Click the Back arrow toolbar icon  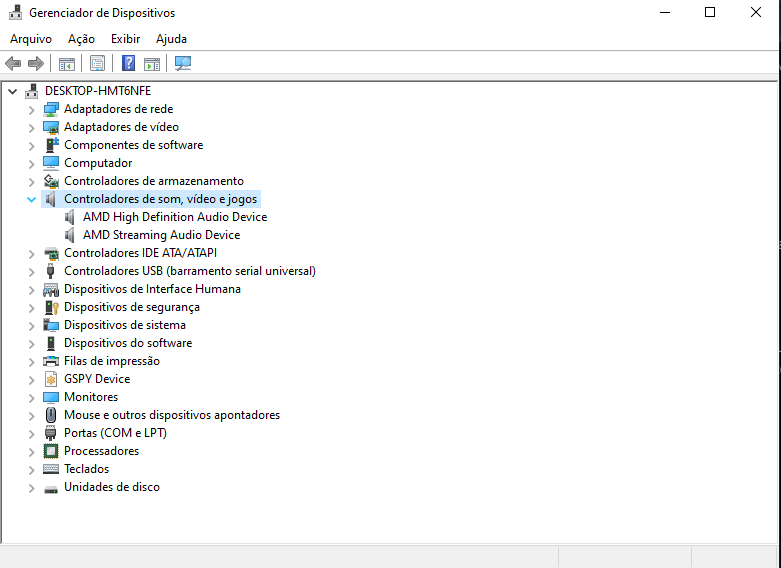[13, 63]
